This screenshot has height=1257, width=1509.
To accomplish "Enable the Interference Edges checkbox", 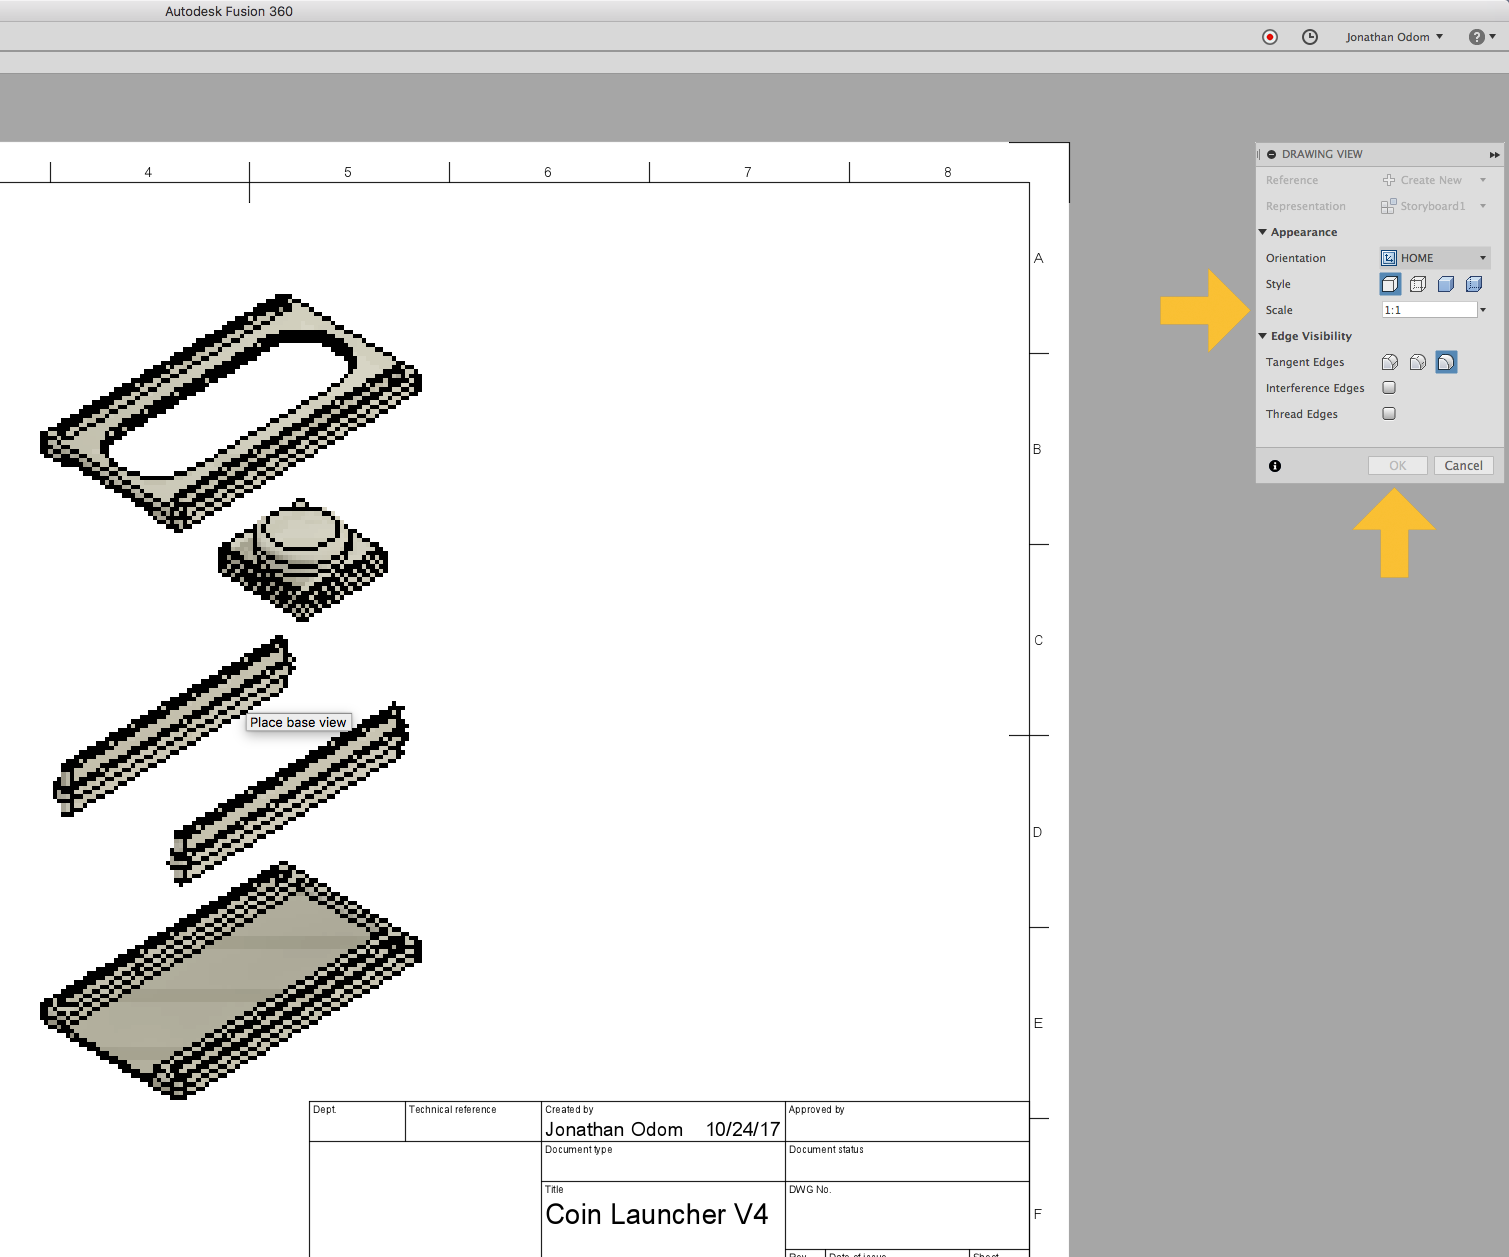I will pos(1388,387).
